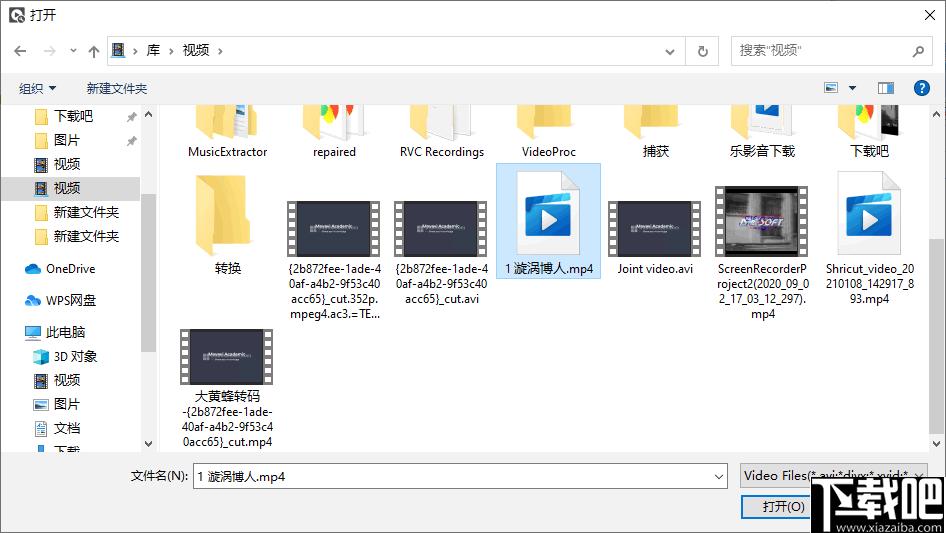Click the Back navigation arrow

[x=20, y=51]
